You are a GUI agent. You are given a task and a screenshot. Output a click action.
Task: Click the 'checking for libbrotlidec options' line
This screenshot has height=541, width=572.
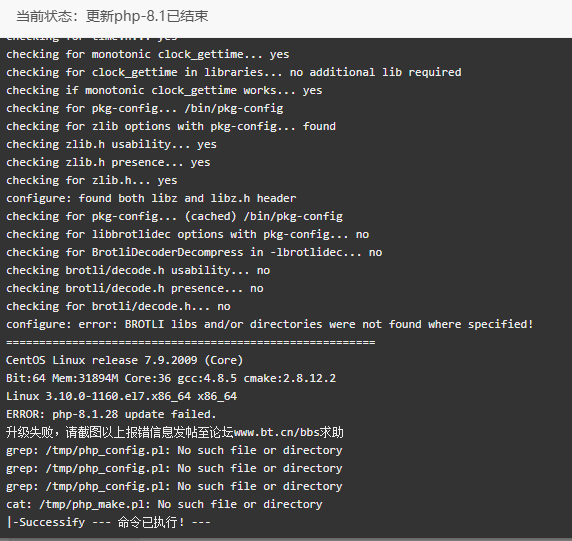coord(188,234)
